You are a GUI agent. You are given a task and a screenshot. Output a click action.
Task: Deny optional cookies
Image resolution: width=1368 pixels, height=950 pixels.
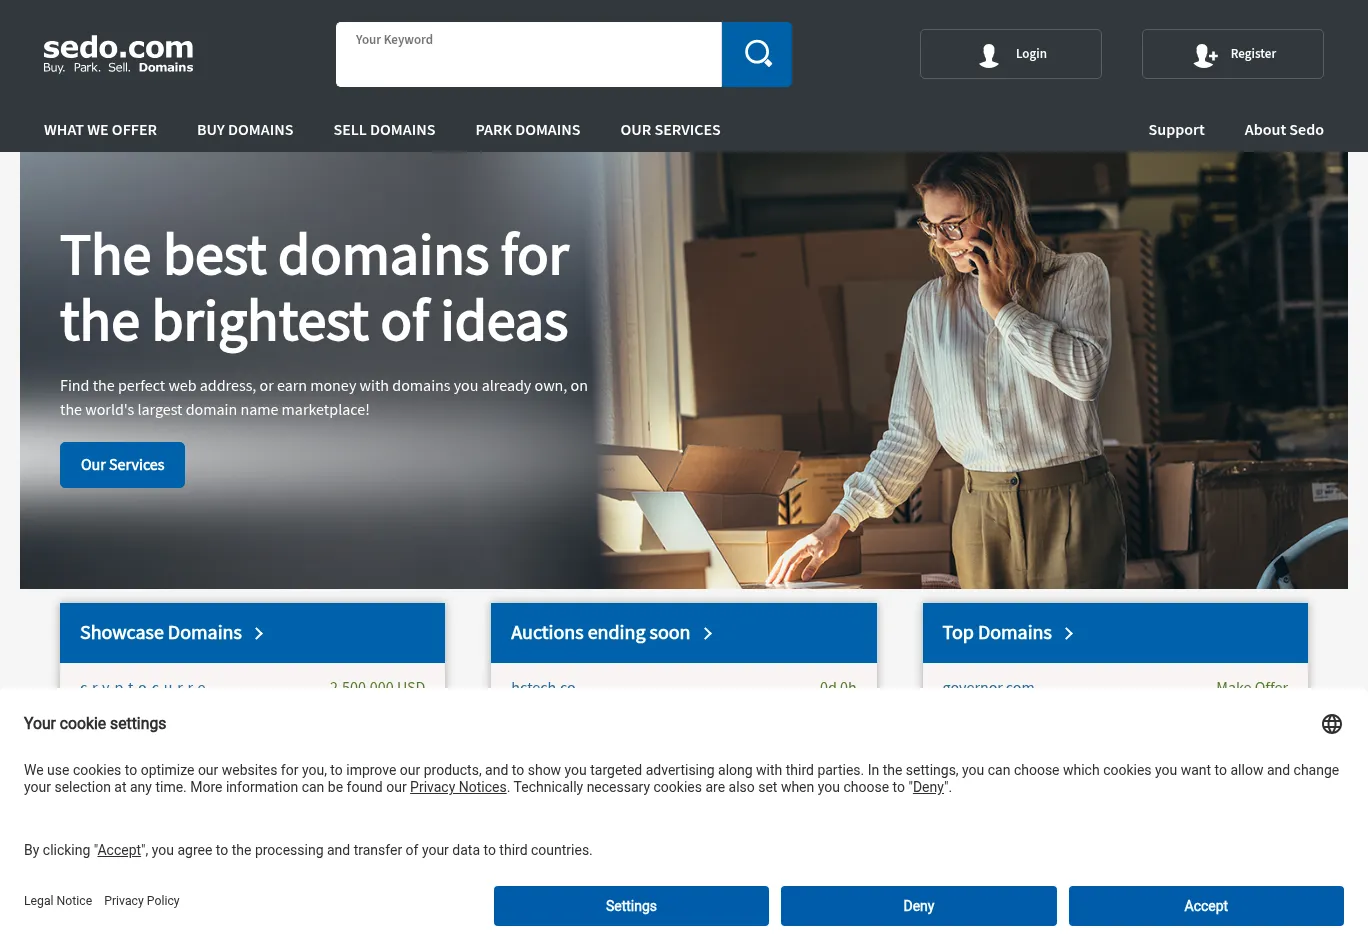pyautogui.click(x=918, y=906)
